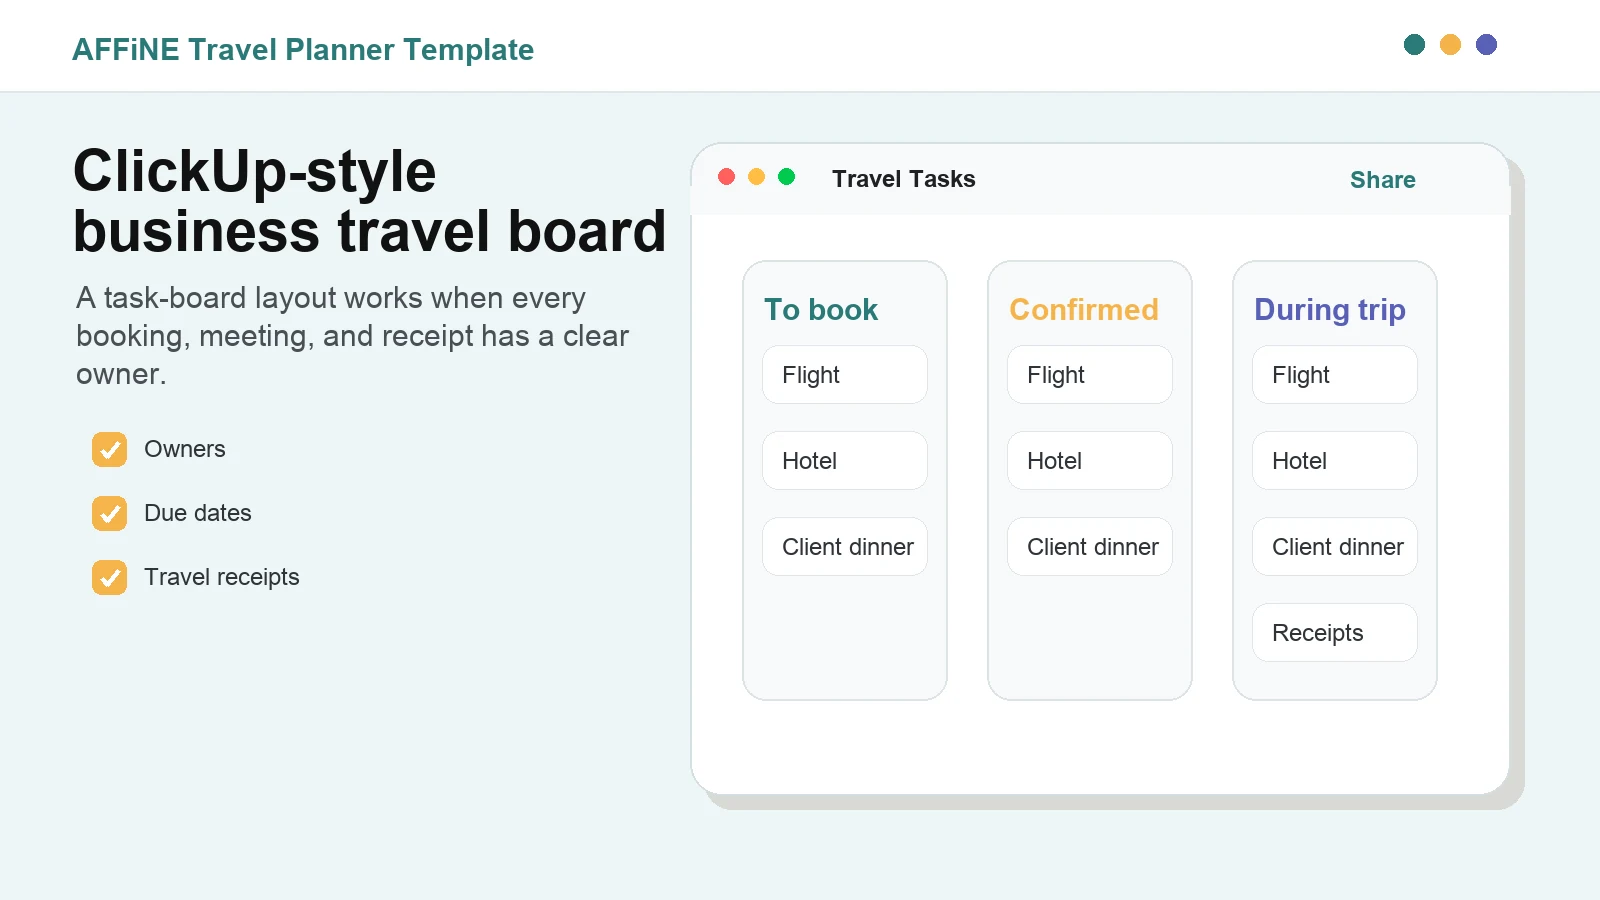Click the Travel Tasks window title
Viewport: 1600px width, 900px height.
904,179
